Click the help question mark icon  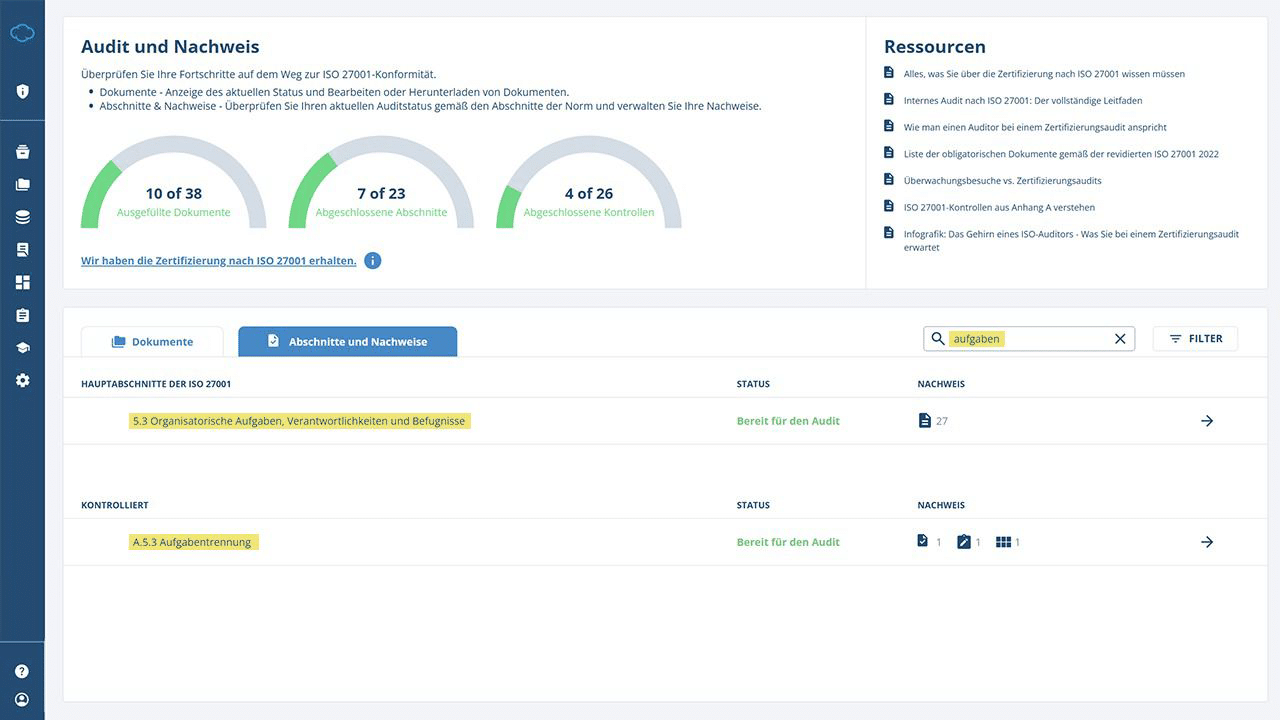tap(22, 671)
